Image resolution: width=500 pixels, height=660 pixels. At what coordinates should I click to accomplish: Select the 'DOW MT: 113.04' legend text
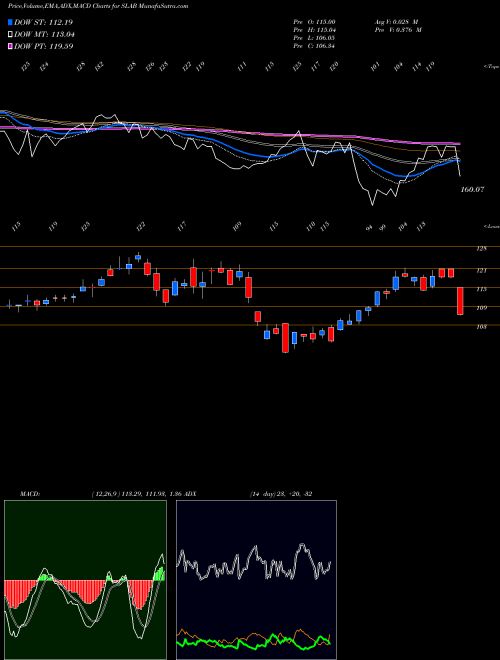pos(44,35)
